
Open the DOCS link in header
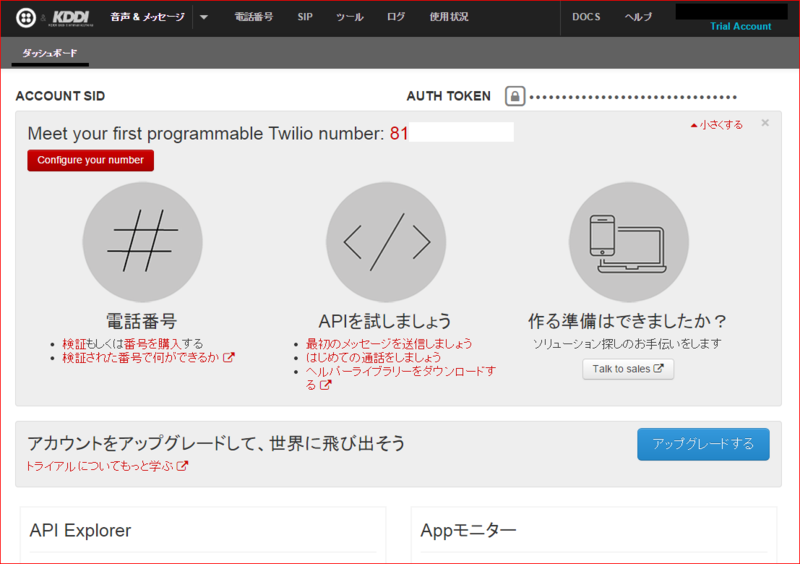586,17
